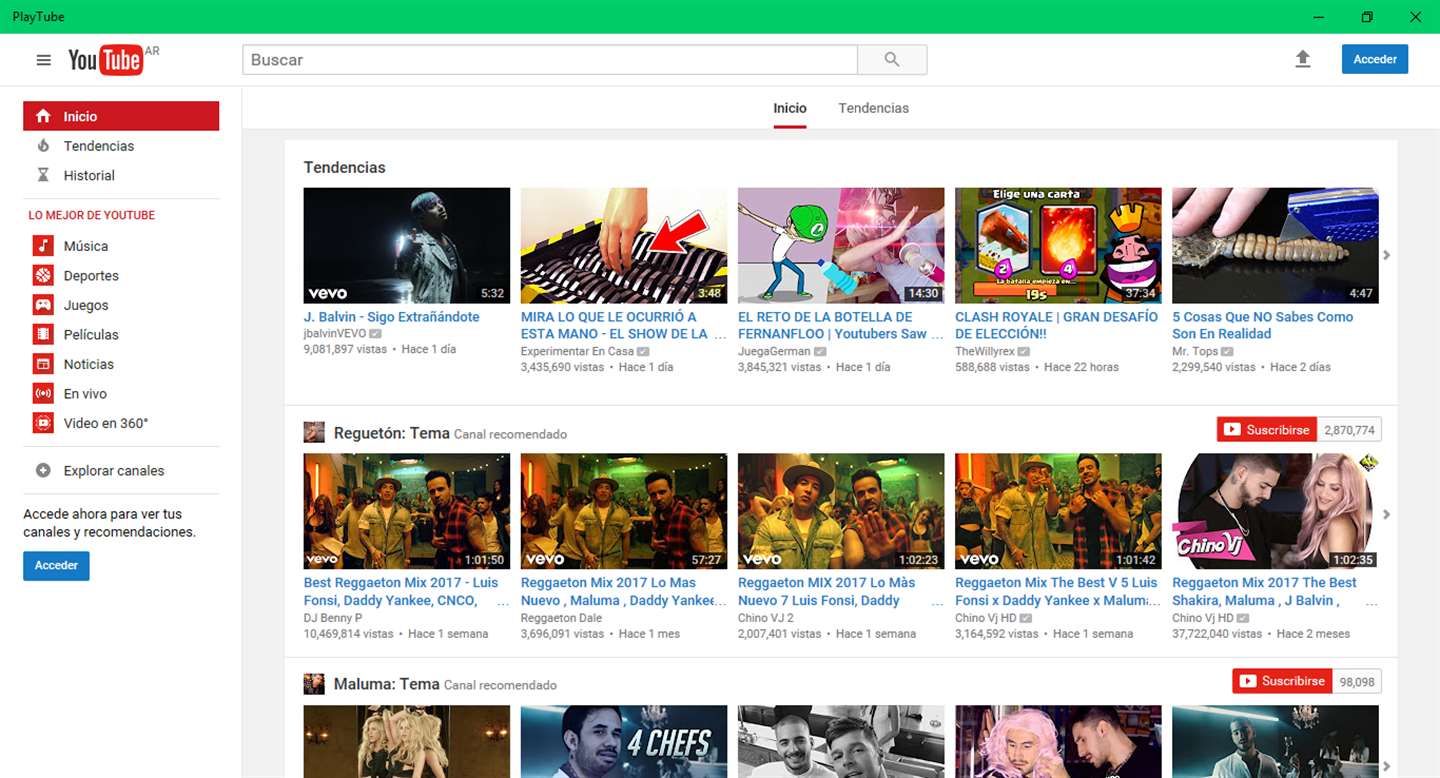Click the 98,098 subscriber count
Screen dimensions: 1440x778
[1357, 681]
